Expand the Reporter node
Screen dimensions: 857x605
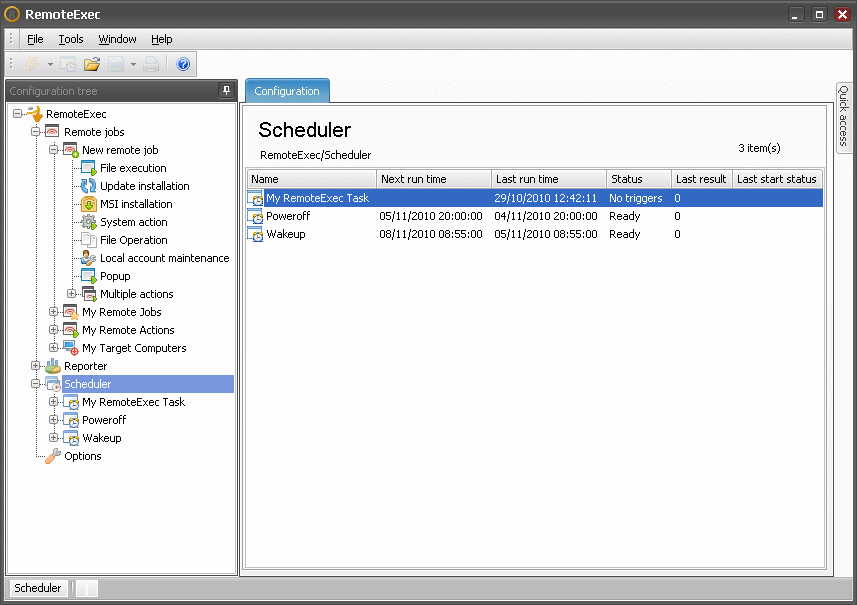(x=36, y=366)
